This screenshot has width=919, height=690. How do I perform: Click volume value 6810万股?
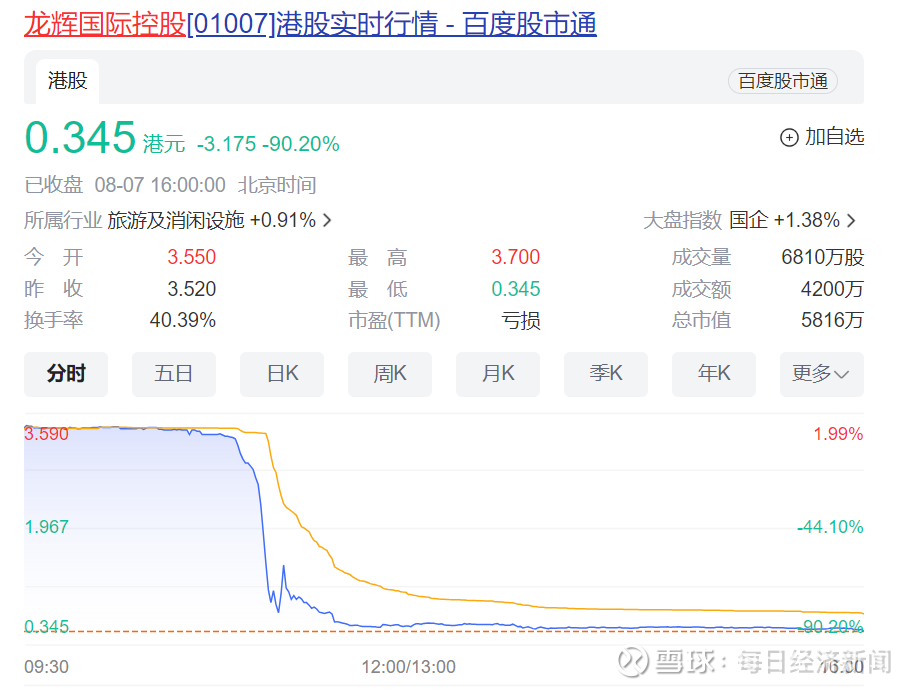point(823,257)
